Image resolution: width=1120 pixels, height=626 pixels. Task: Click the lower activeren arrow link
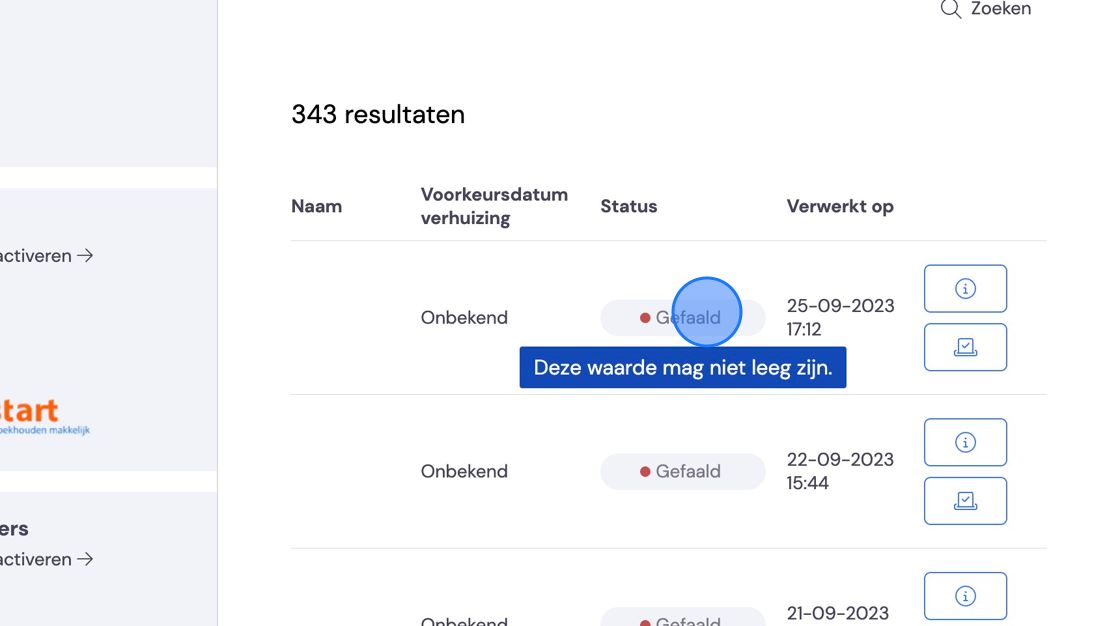tap(46, 560)
